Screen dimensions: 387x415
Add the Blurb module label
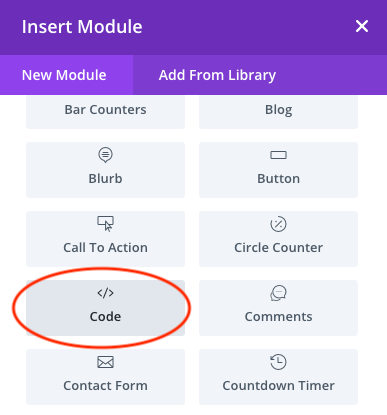coord(105,179)
